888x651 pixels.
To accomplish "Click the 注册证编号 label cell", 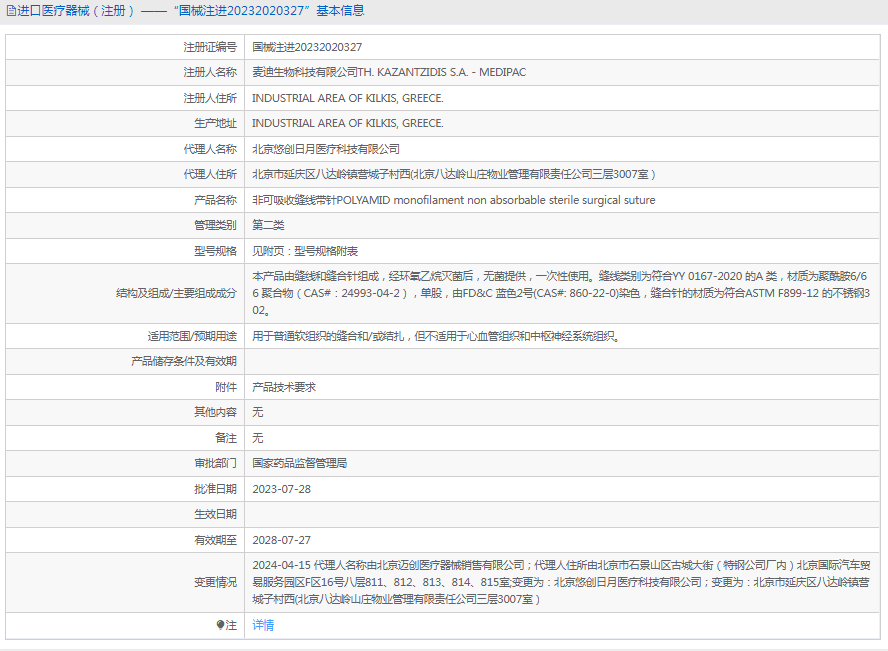I will coord(210,47).
